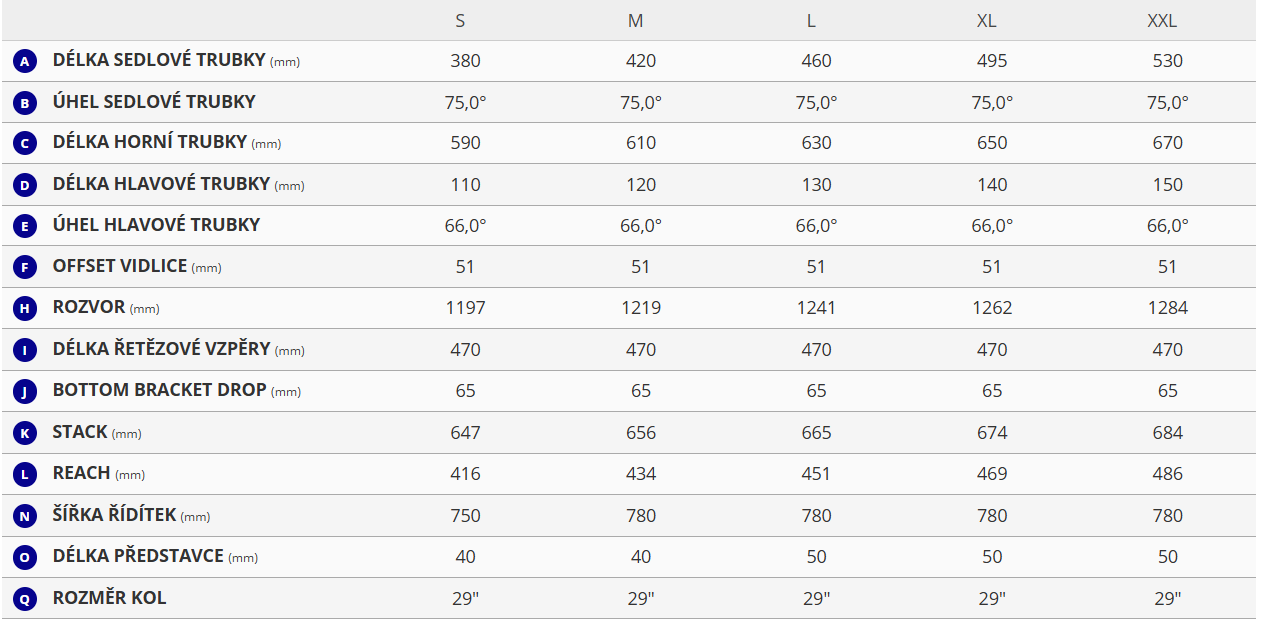Click the J badge beside Bottom Bracket Drop
Image resolution: width=1261 pixels, height=625 pixels.
click(25, 391)
